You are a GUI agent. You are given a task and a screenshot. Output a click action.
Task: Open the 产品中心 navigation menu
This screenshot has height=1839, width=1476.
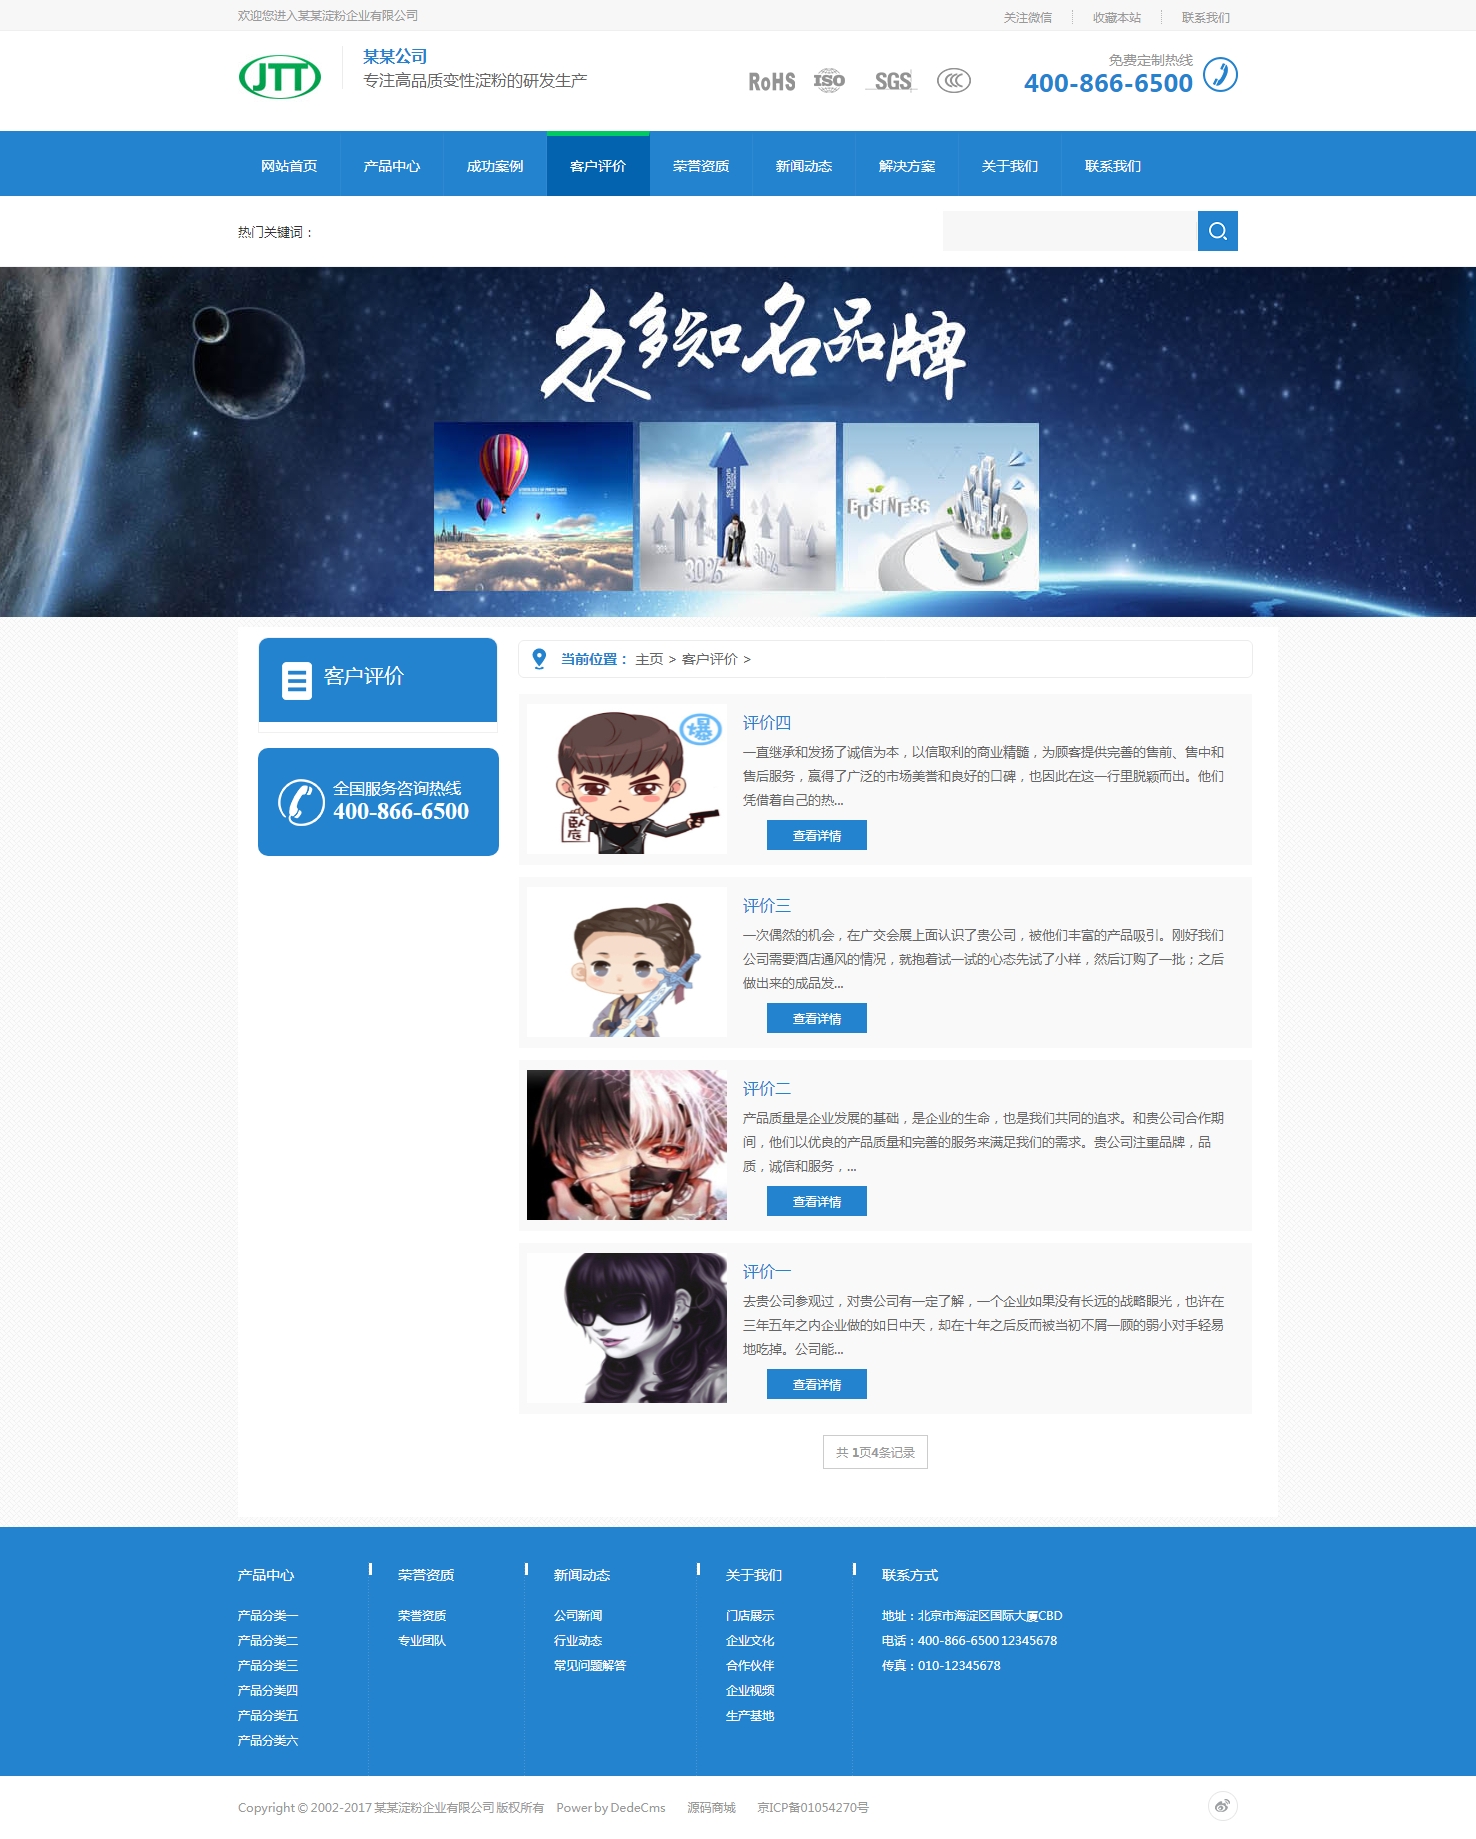coord(392,166)
